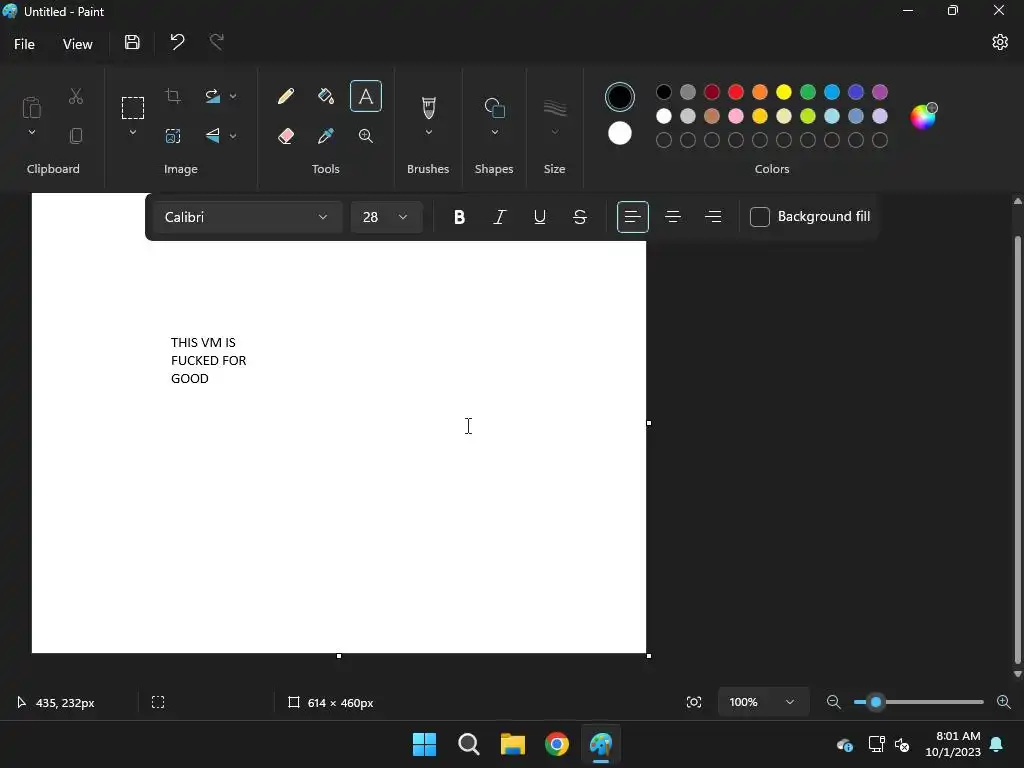1024x768 pixels.
Task: Expand the Rotate options chevron
Action: 232,97
